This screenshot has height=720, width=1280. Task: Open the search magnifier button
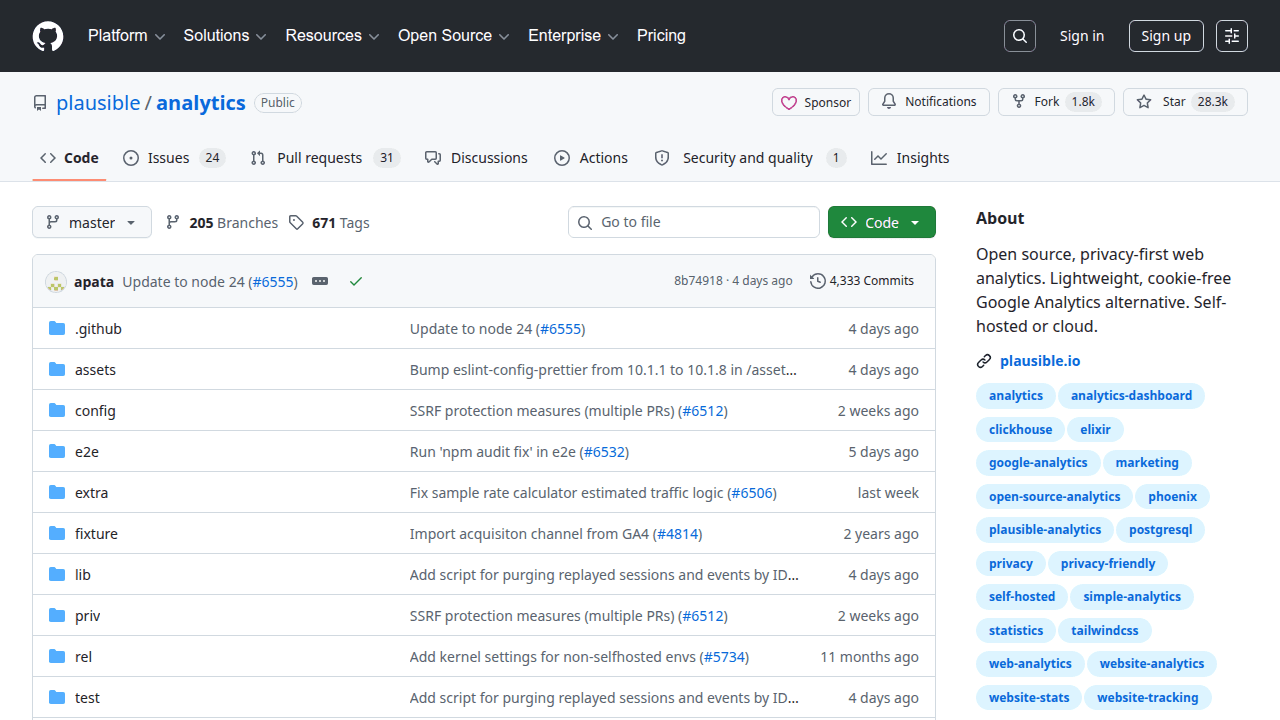[x=1020, y=36]
